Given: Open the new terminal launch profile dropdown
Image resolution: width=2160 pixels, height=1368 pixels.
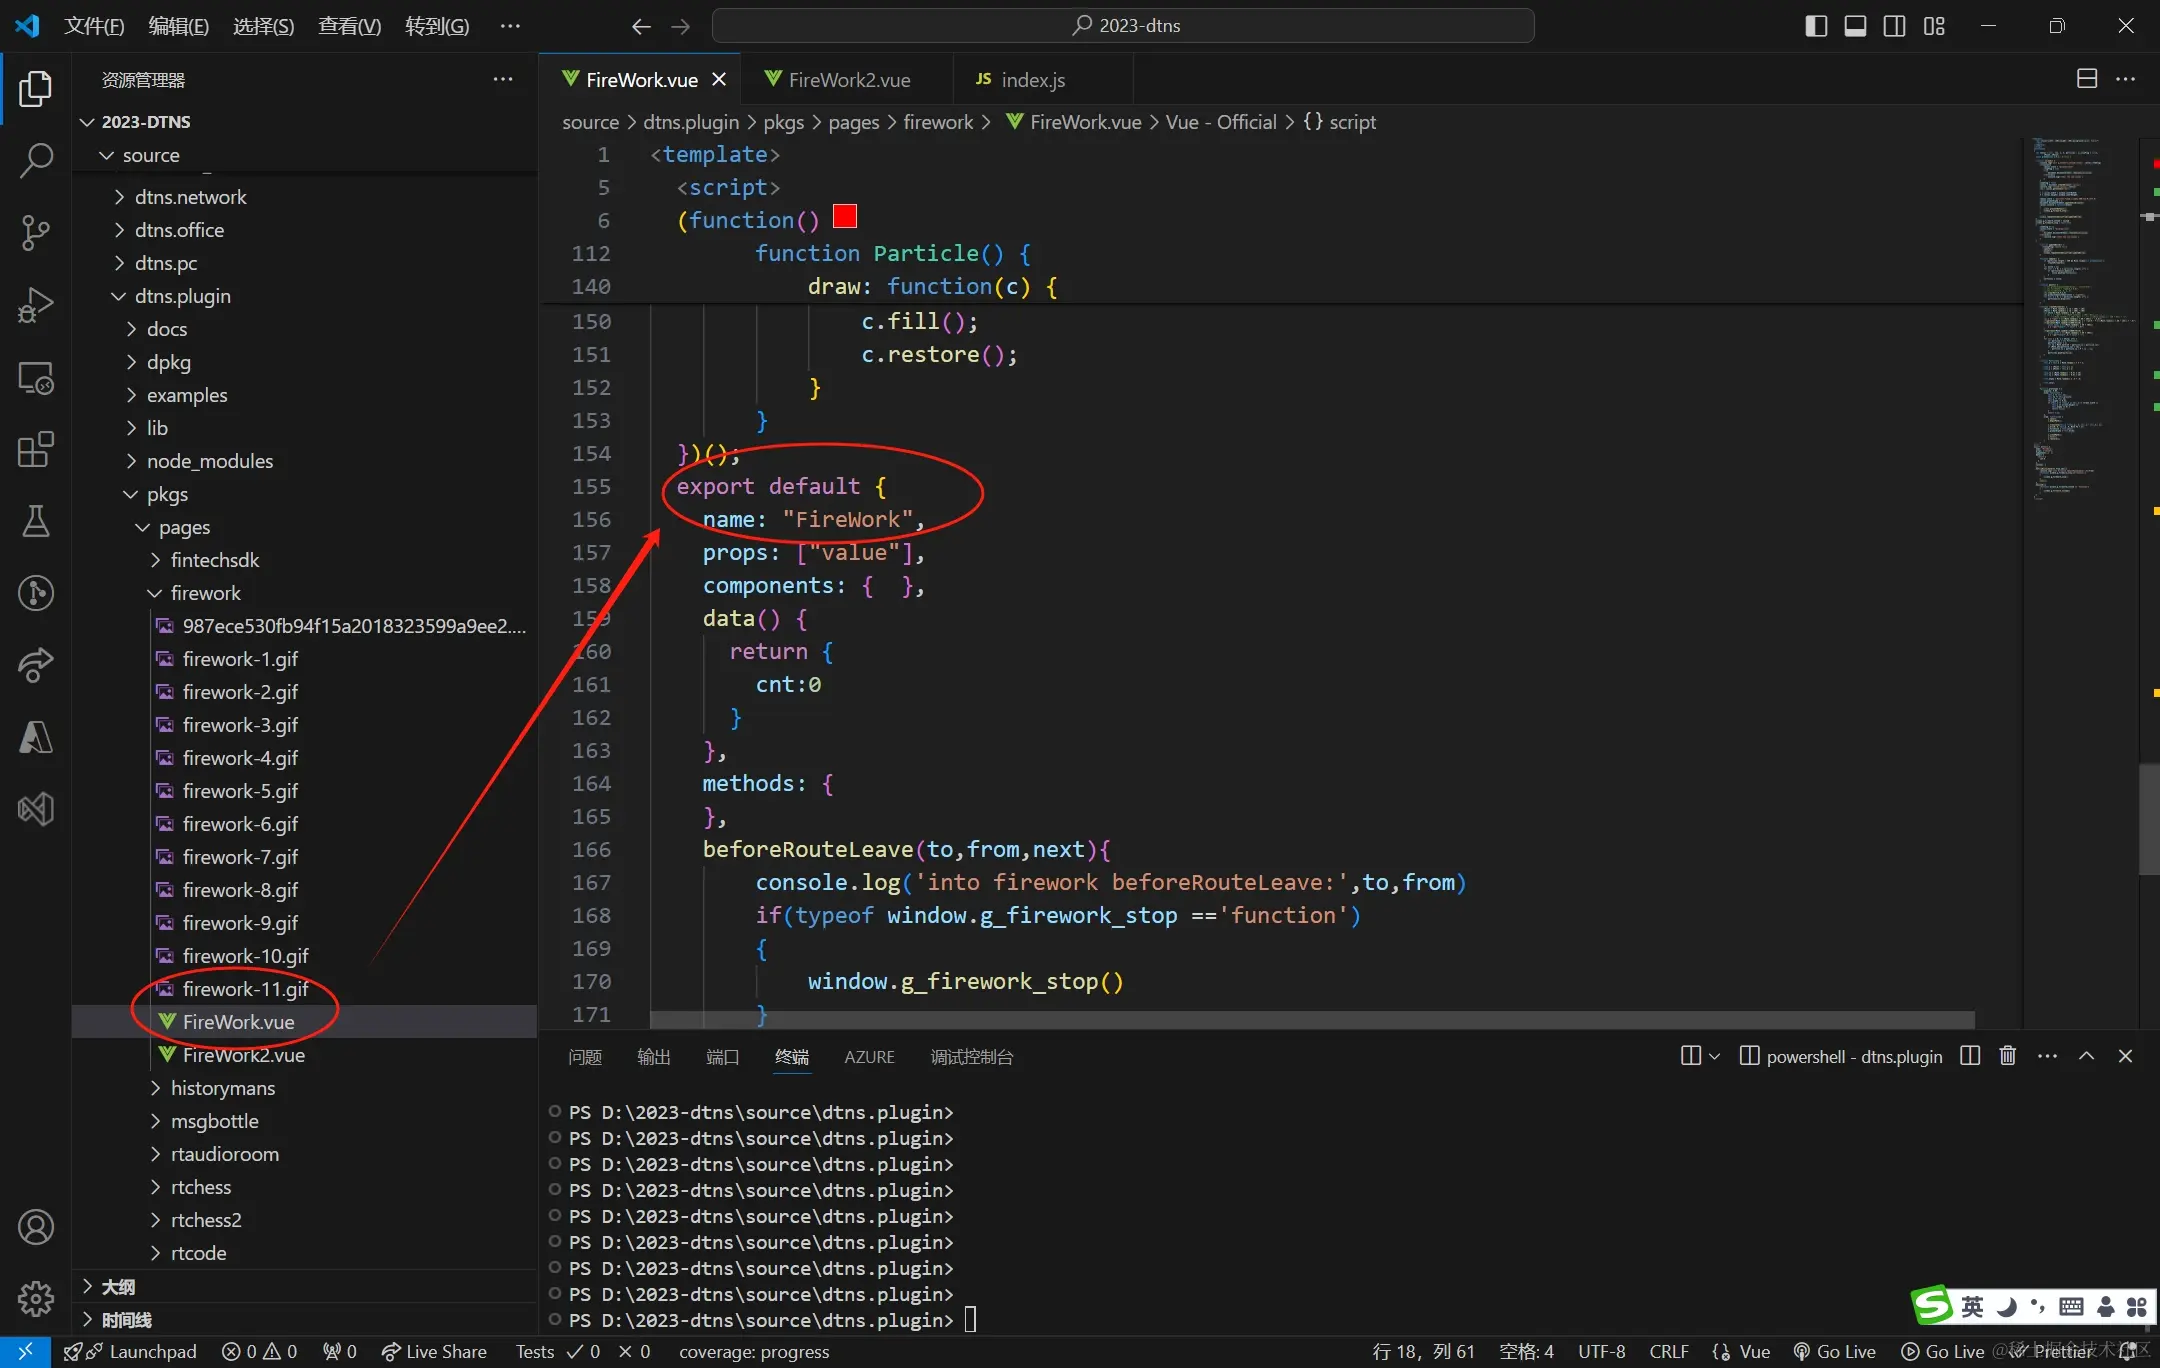Looking at the screenshot, I should tap(1715, 1056).
